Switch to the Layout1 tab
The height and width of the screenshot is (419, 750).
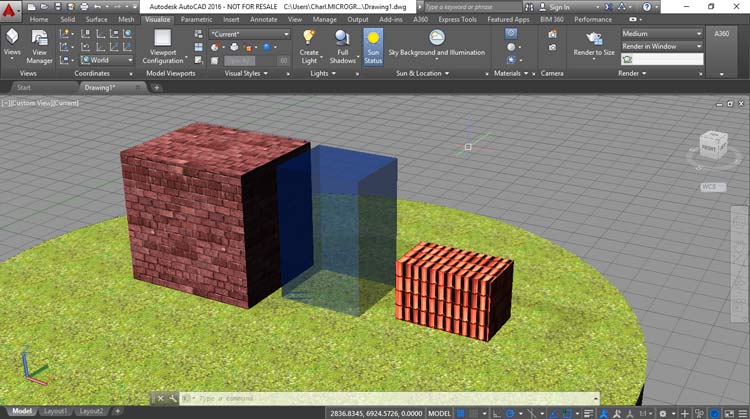click(x=57, y=411)
